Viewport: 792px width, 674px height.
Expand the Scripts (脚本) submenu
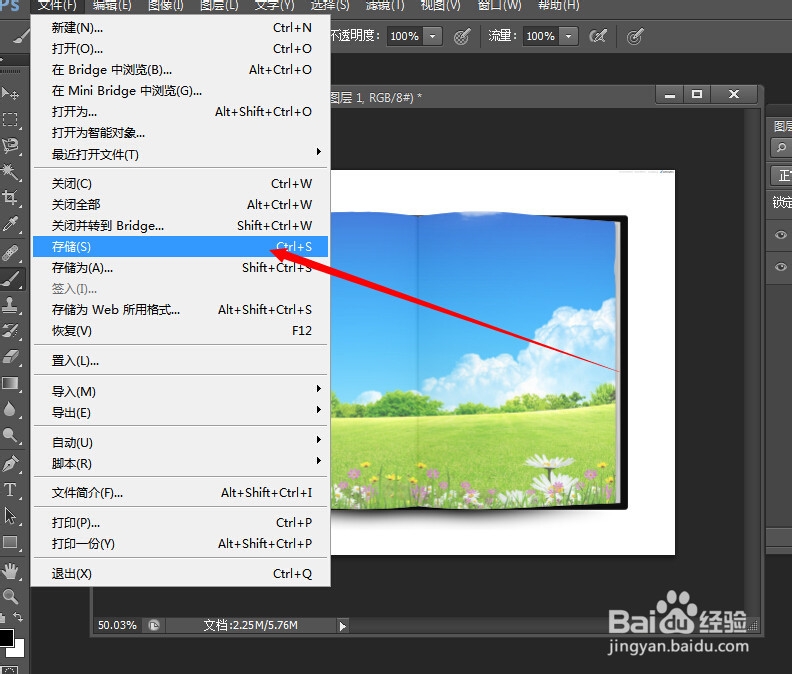click(319, 460)
